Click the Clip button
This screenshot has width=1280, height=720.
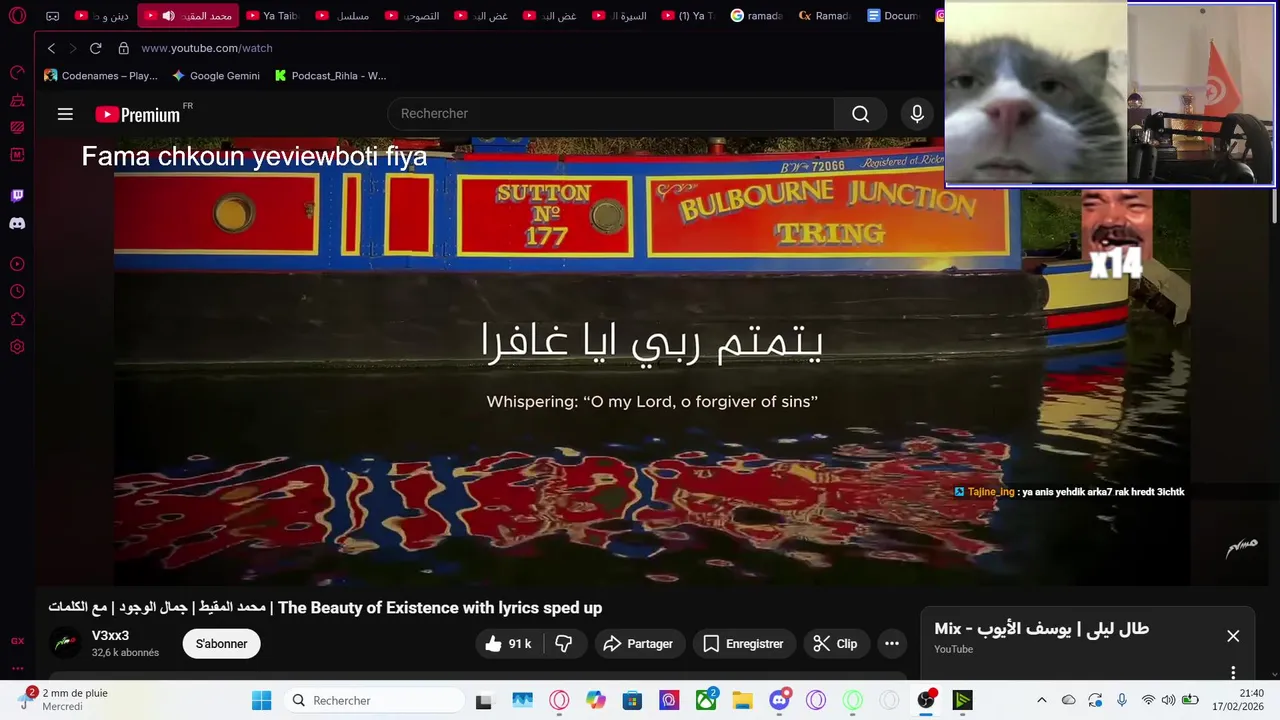click(836, 644)
